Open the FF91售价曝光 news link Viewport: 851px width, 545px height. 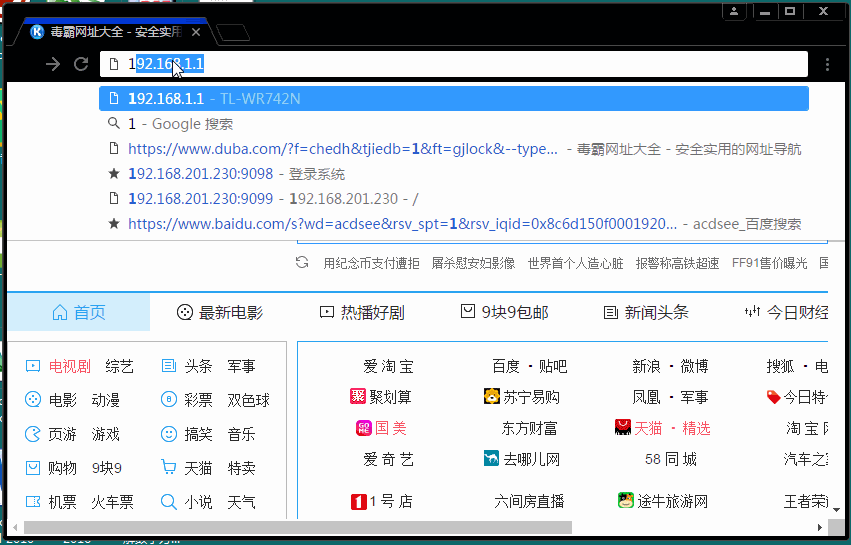[770, 264]
